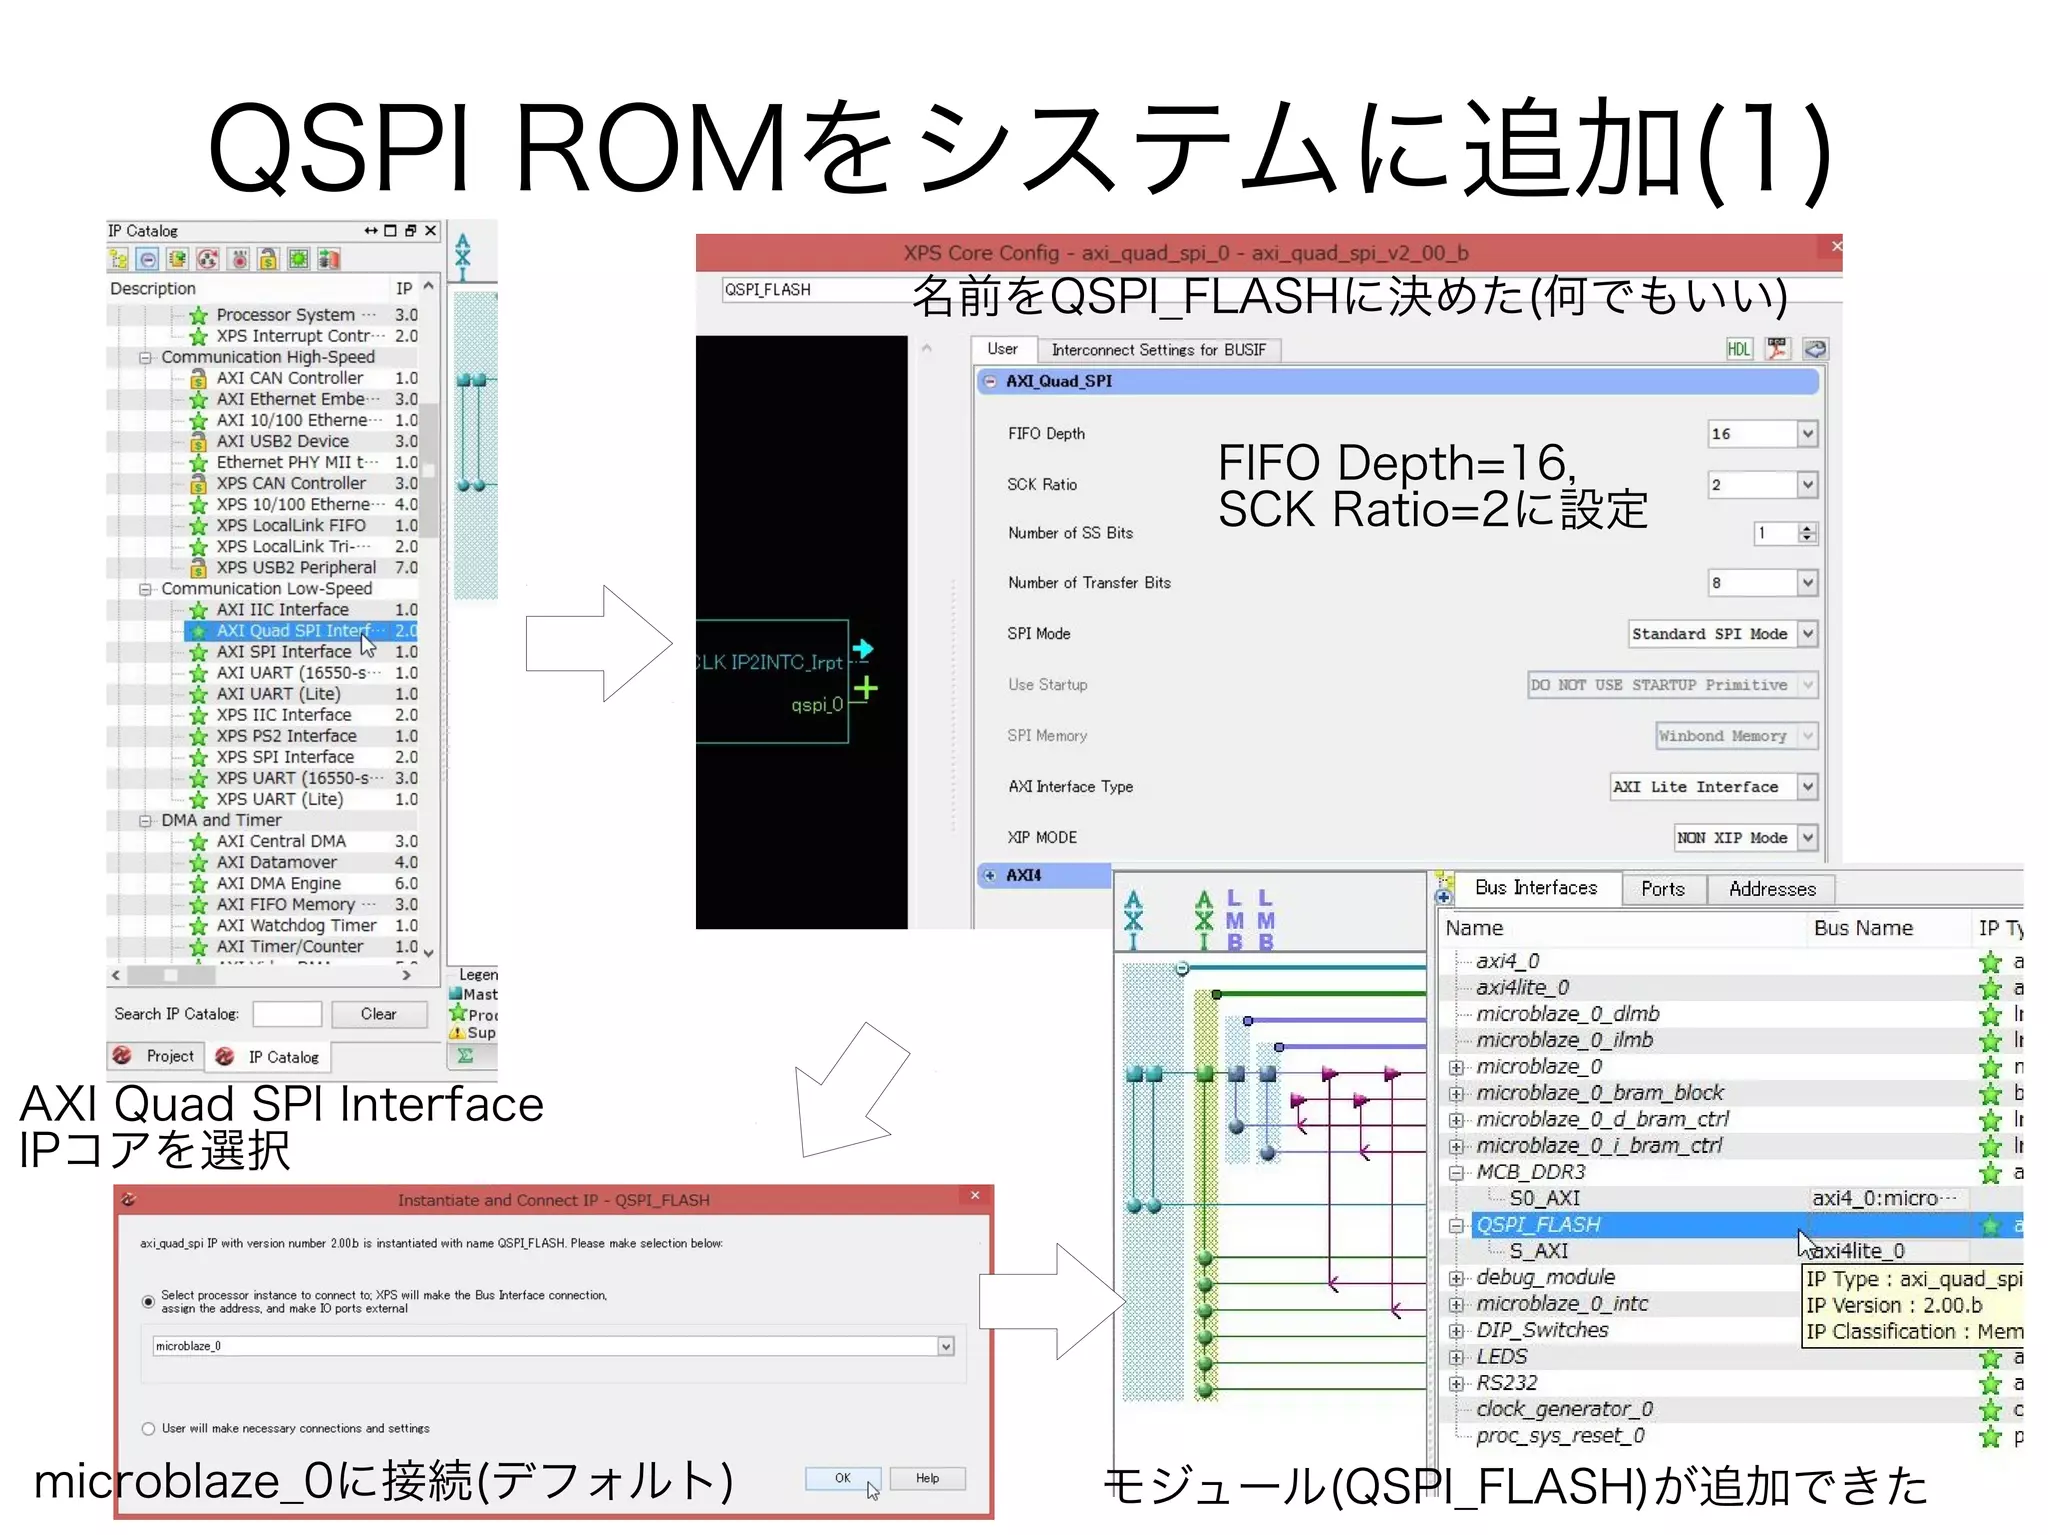The width and height of the screenshot is (2048, 1535).
Task: Click the cyan arrow port icon next to IP2INTC_Irpt
Action: click(x=863, y=649)
